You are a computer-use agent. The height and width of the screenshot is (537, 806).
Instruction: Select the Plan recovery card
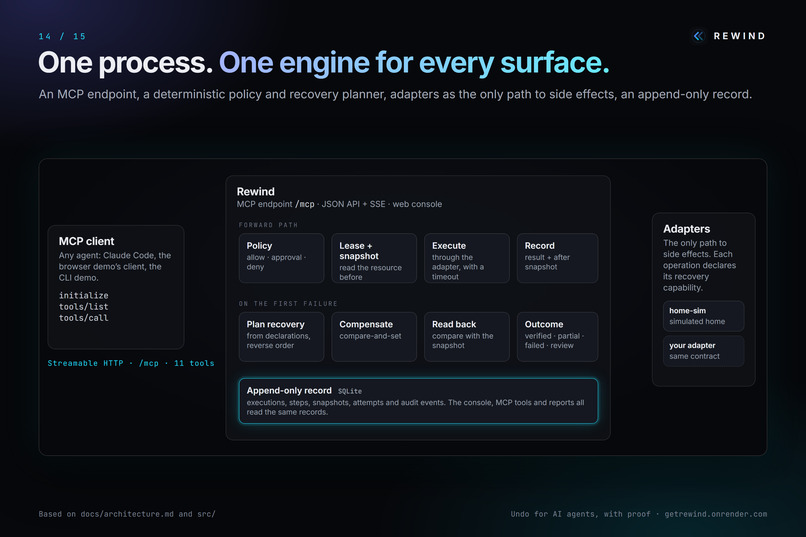[x=281, y=337]
